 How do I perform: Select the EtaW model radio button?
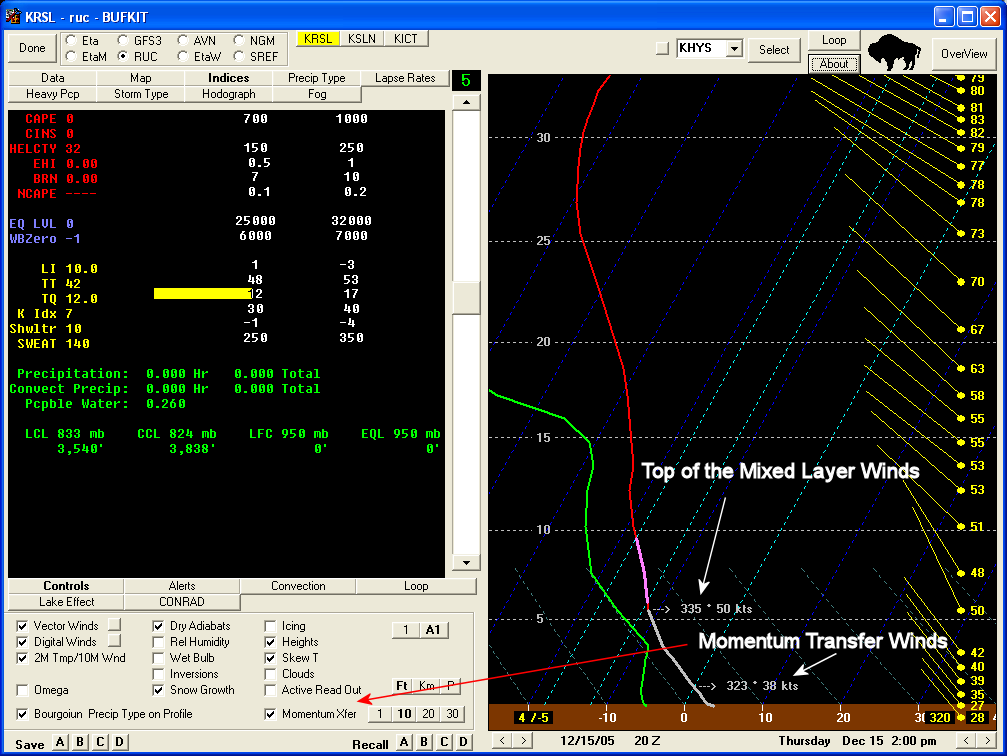[x=183, y=57]
